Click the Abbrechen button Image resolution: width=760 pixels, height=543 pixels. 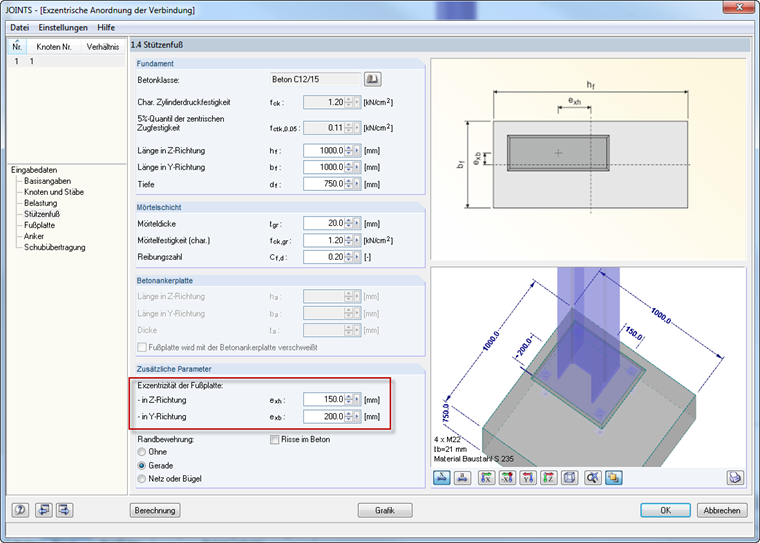[x=722, y=511]
